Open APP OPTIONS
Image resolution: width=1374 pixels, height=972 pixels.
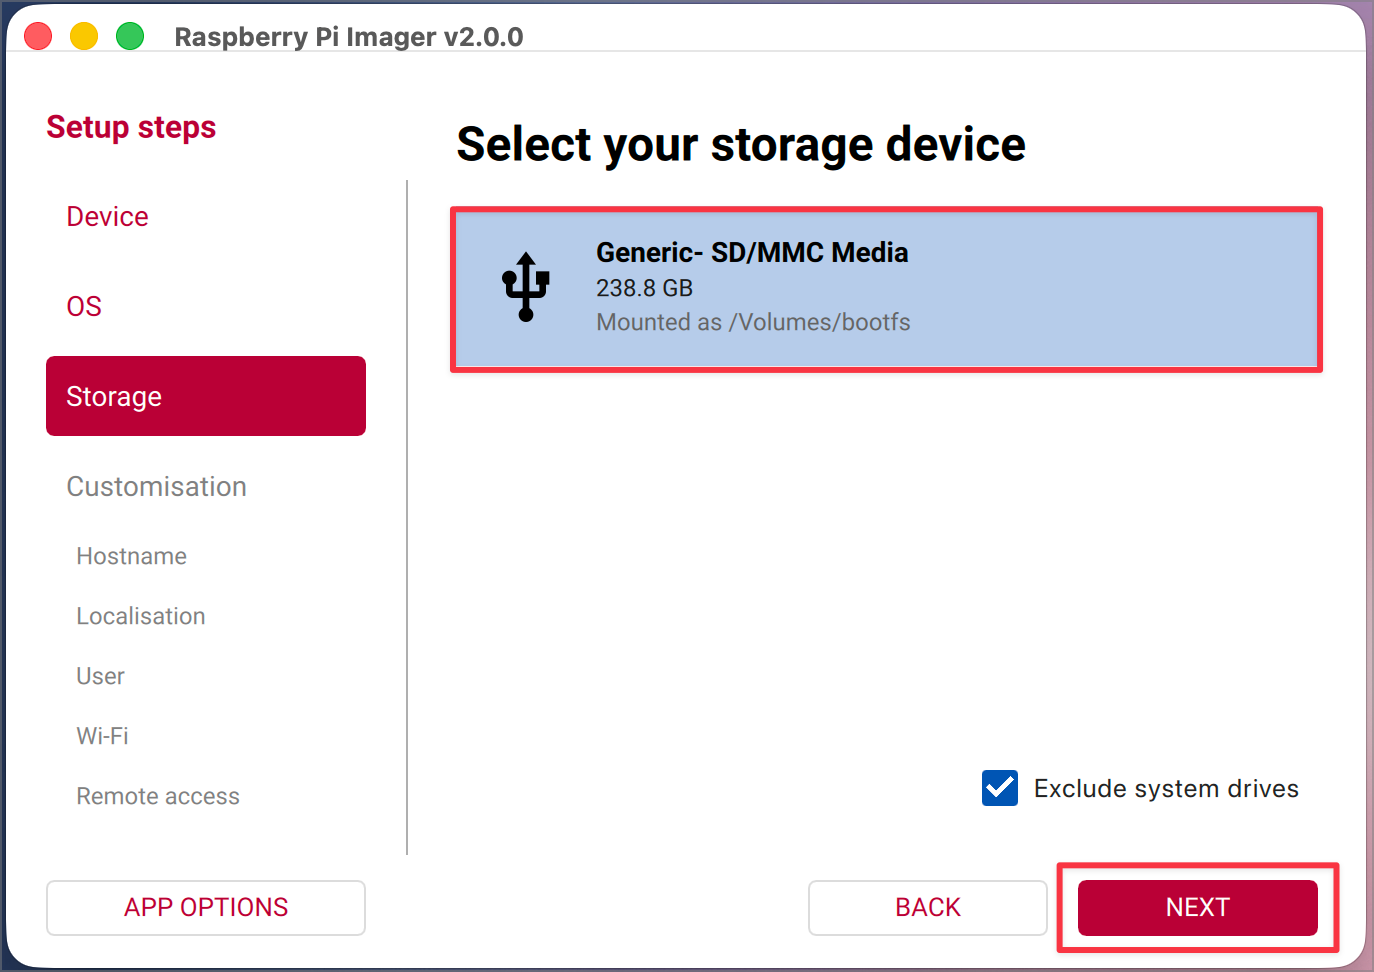[205, 907]
